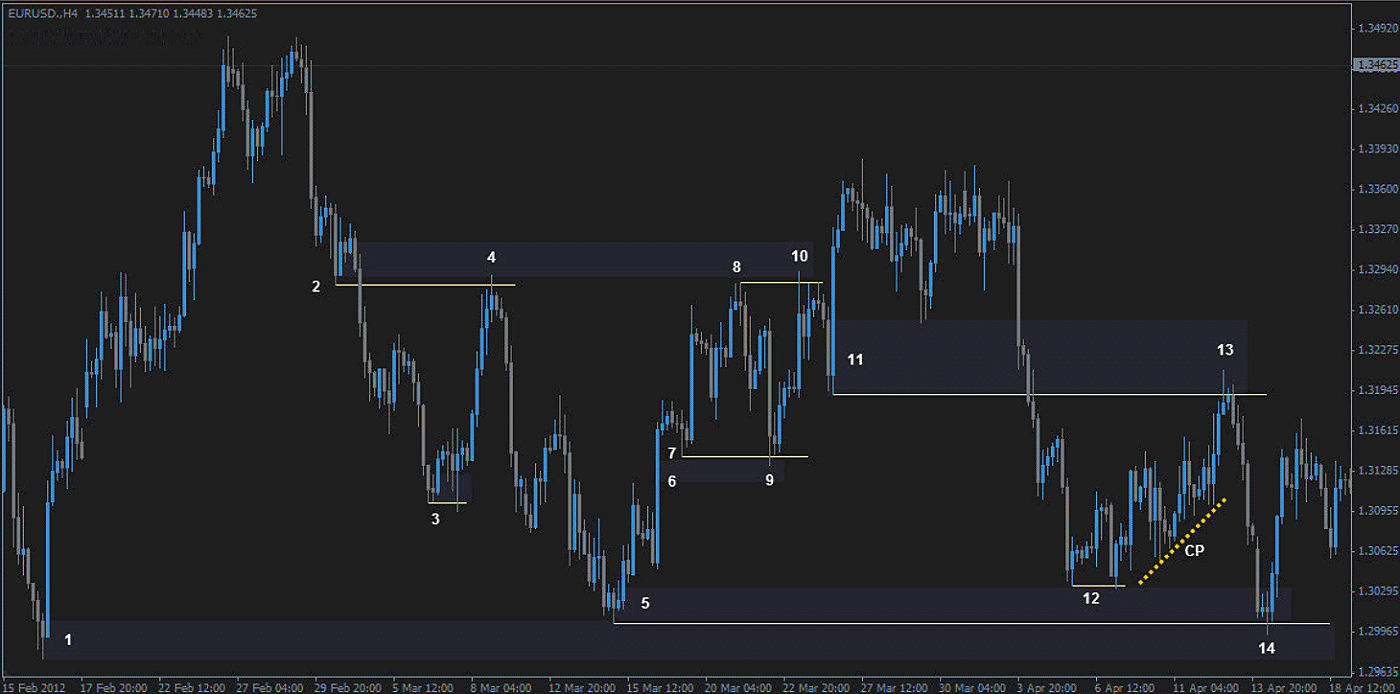Click the number 5 annotation label
The width and height of the screenshot is (1400, 694).
click(645, 603)
